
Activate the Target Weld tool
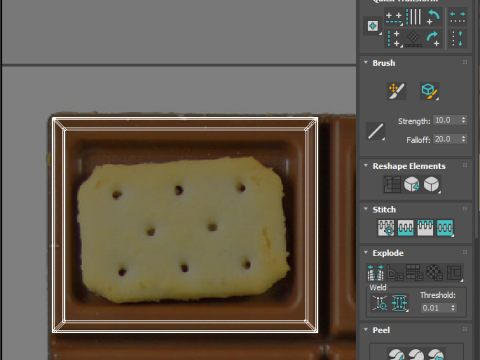[x=380, y=303]
